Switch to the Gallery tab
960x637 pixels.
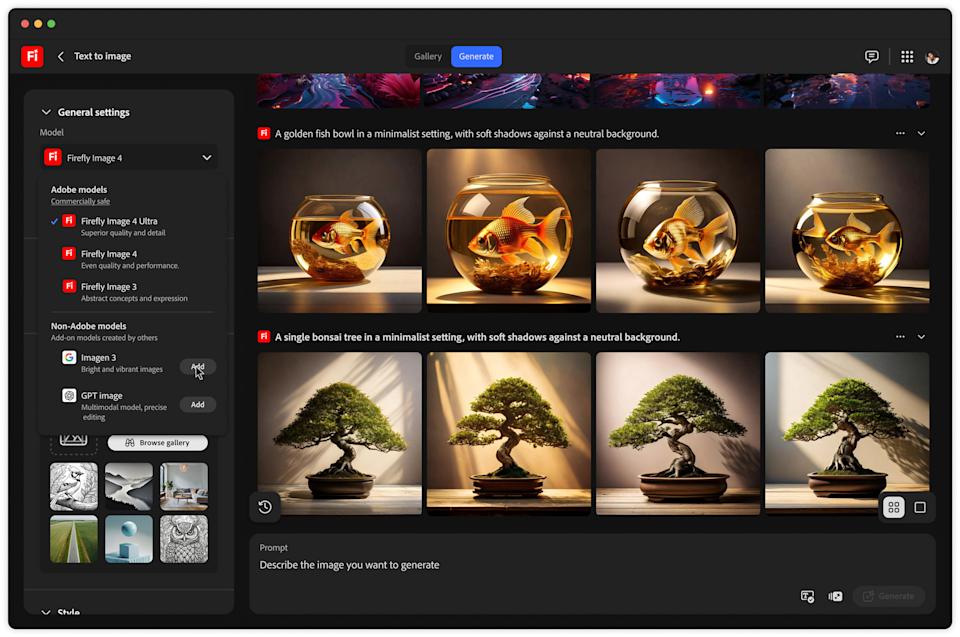[x=428, y=56]
